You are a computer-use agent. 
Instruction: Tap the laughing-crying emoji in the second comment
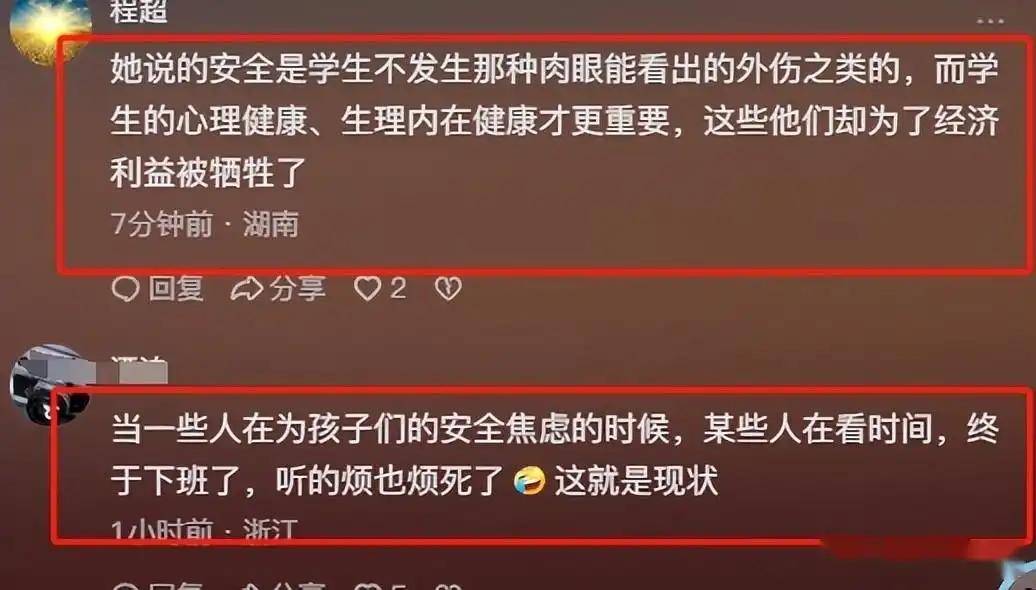530,480
